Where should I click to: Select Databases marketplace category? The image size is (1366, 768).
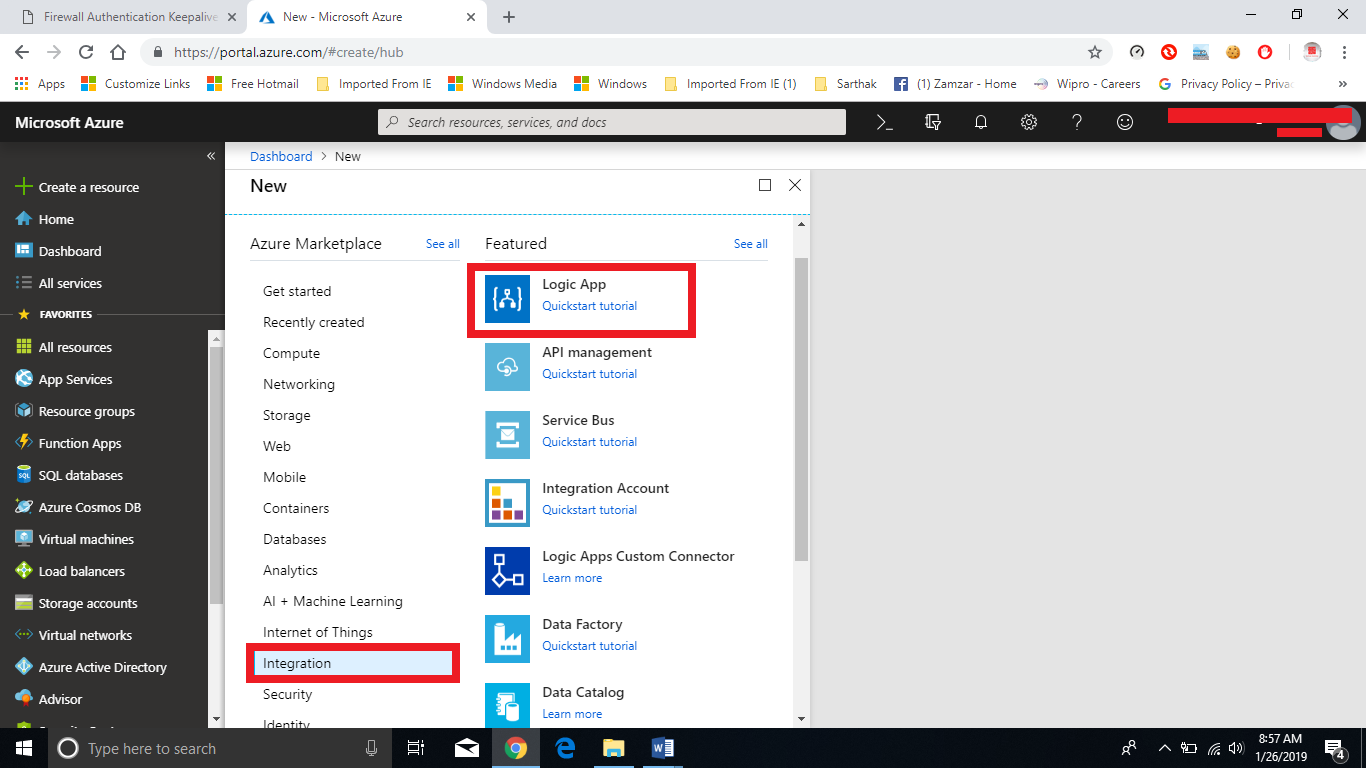(295, 539)
